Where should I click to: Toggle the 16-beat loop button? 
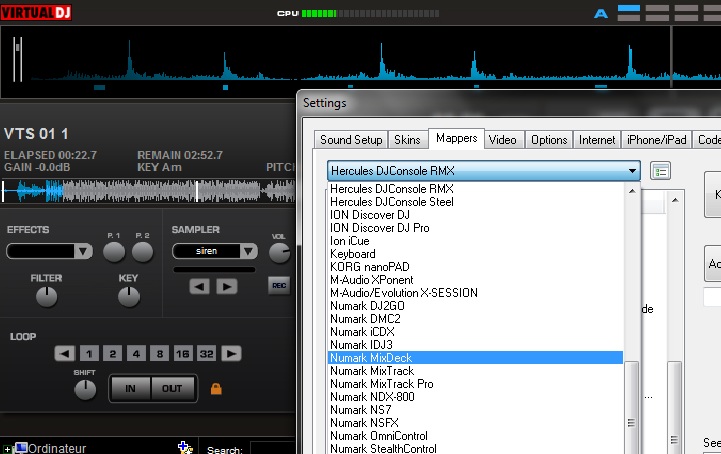pyautogui.click(x=182, y=353)
